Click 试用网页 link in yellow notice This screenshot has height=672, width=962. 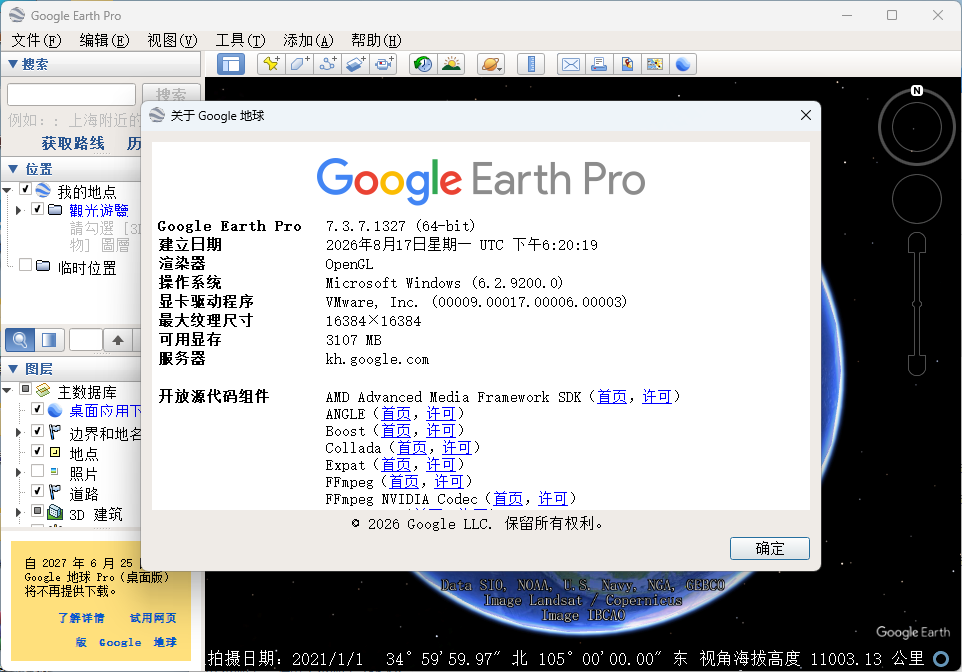pos(153,618)
